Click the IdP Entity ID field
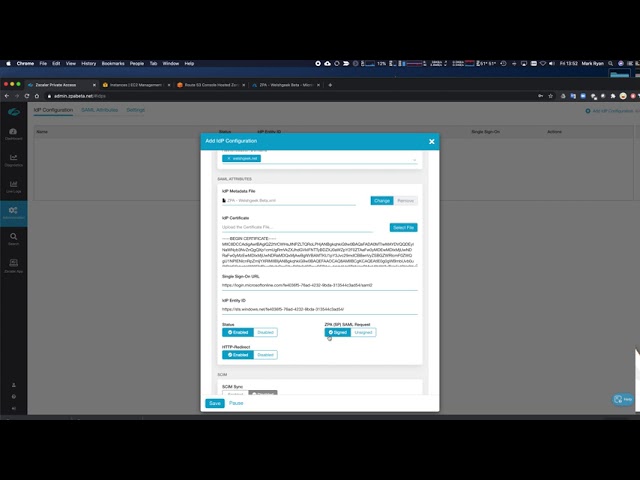 click(x=320, y=309)
